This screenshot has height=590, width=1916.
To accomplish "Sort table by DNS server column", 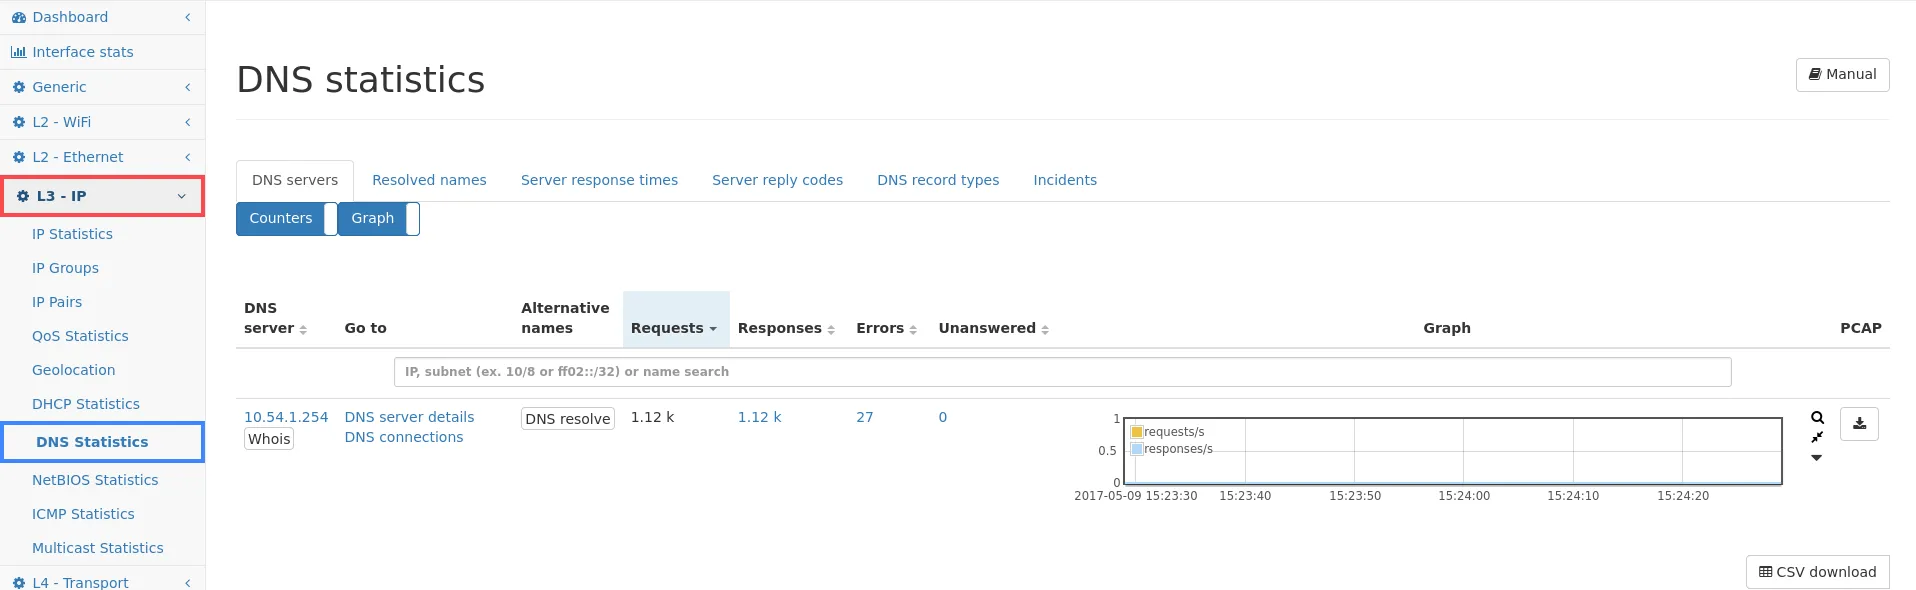I will coord(275,318).
